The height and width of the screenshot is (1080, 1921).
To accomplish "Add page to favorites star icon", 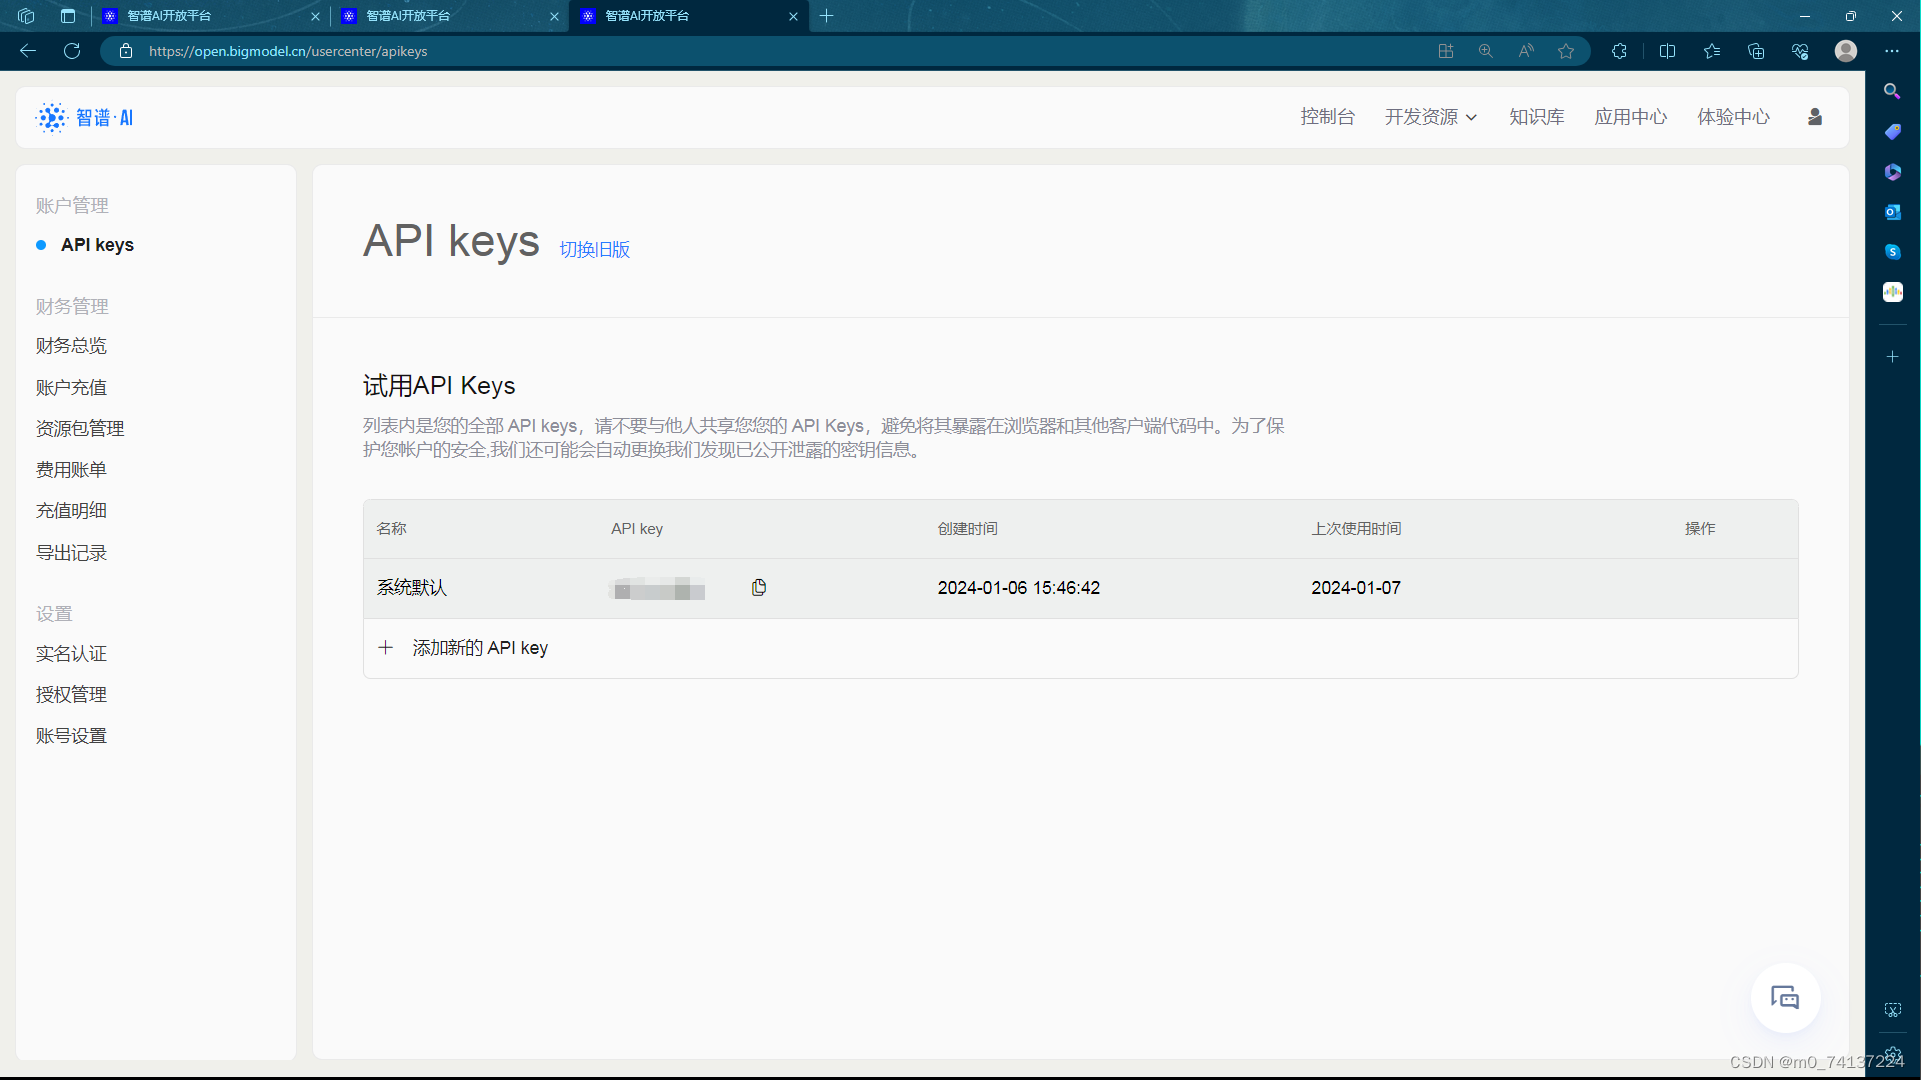I will 1566,51.
